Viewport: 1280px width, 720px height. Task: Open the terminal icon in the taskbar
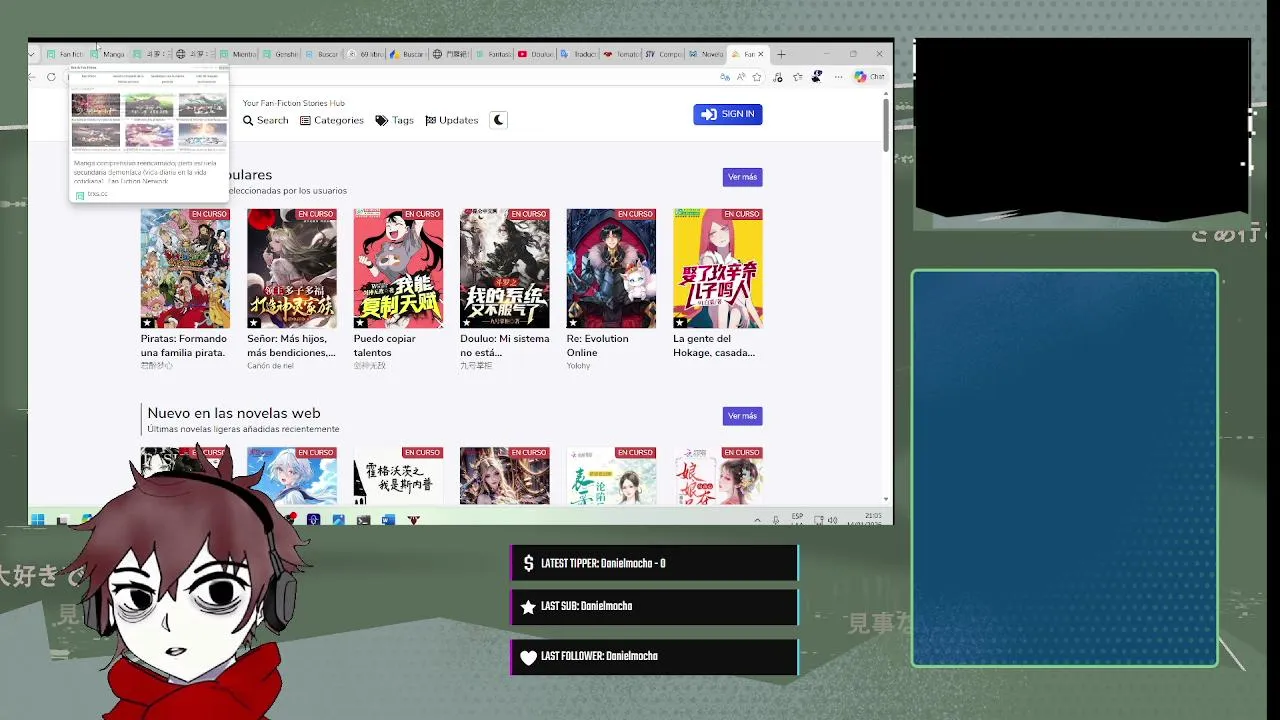point(363,519)
